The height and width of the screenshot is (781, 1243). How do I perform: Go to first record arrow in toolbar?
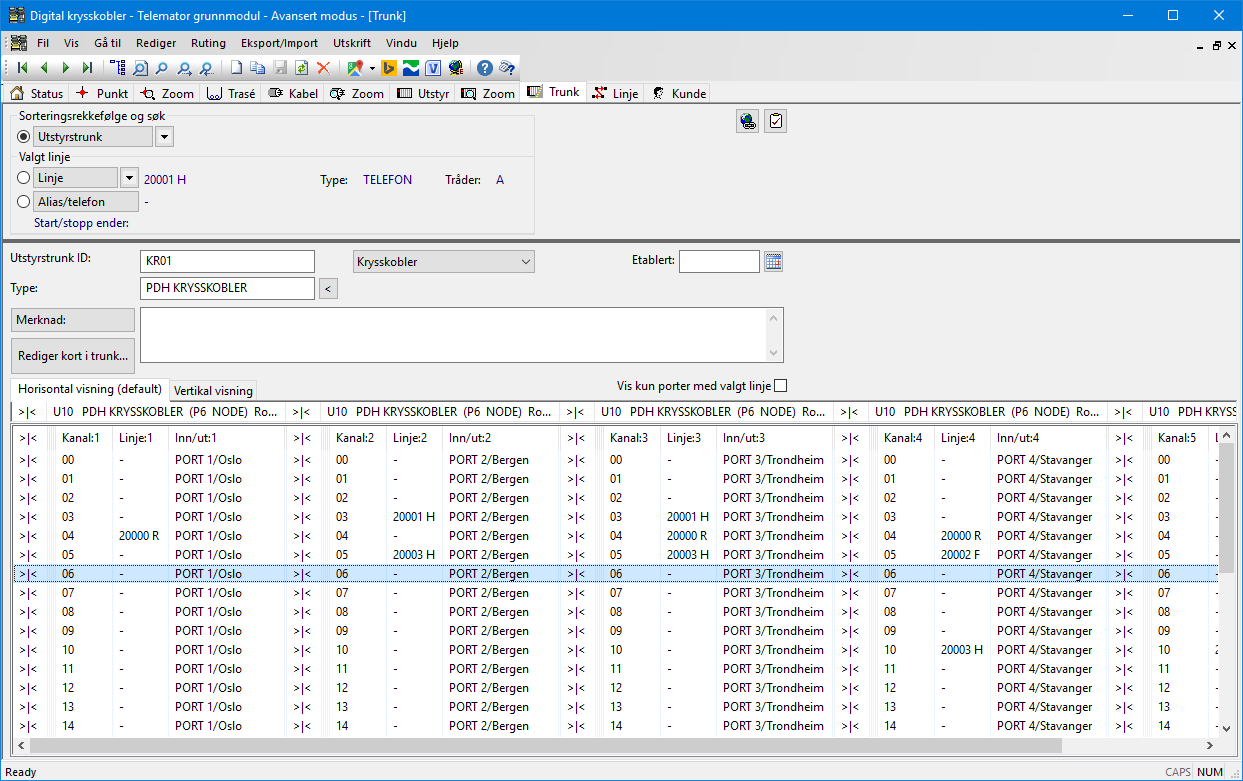[x=22, y=68]
